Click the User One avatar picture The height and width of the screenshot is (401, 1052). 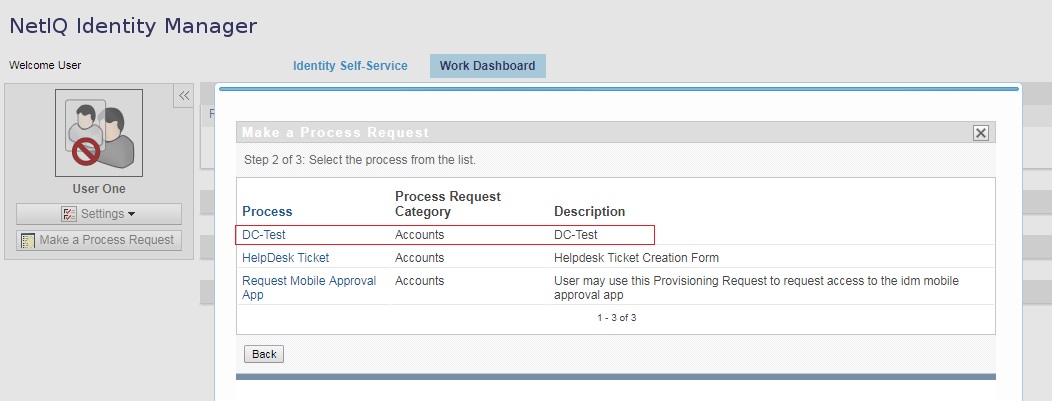(99, 133)
